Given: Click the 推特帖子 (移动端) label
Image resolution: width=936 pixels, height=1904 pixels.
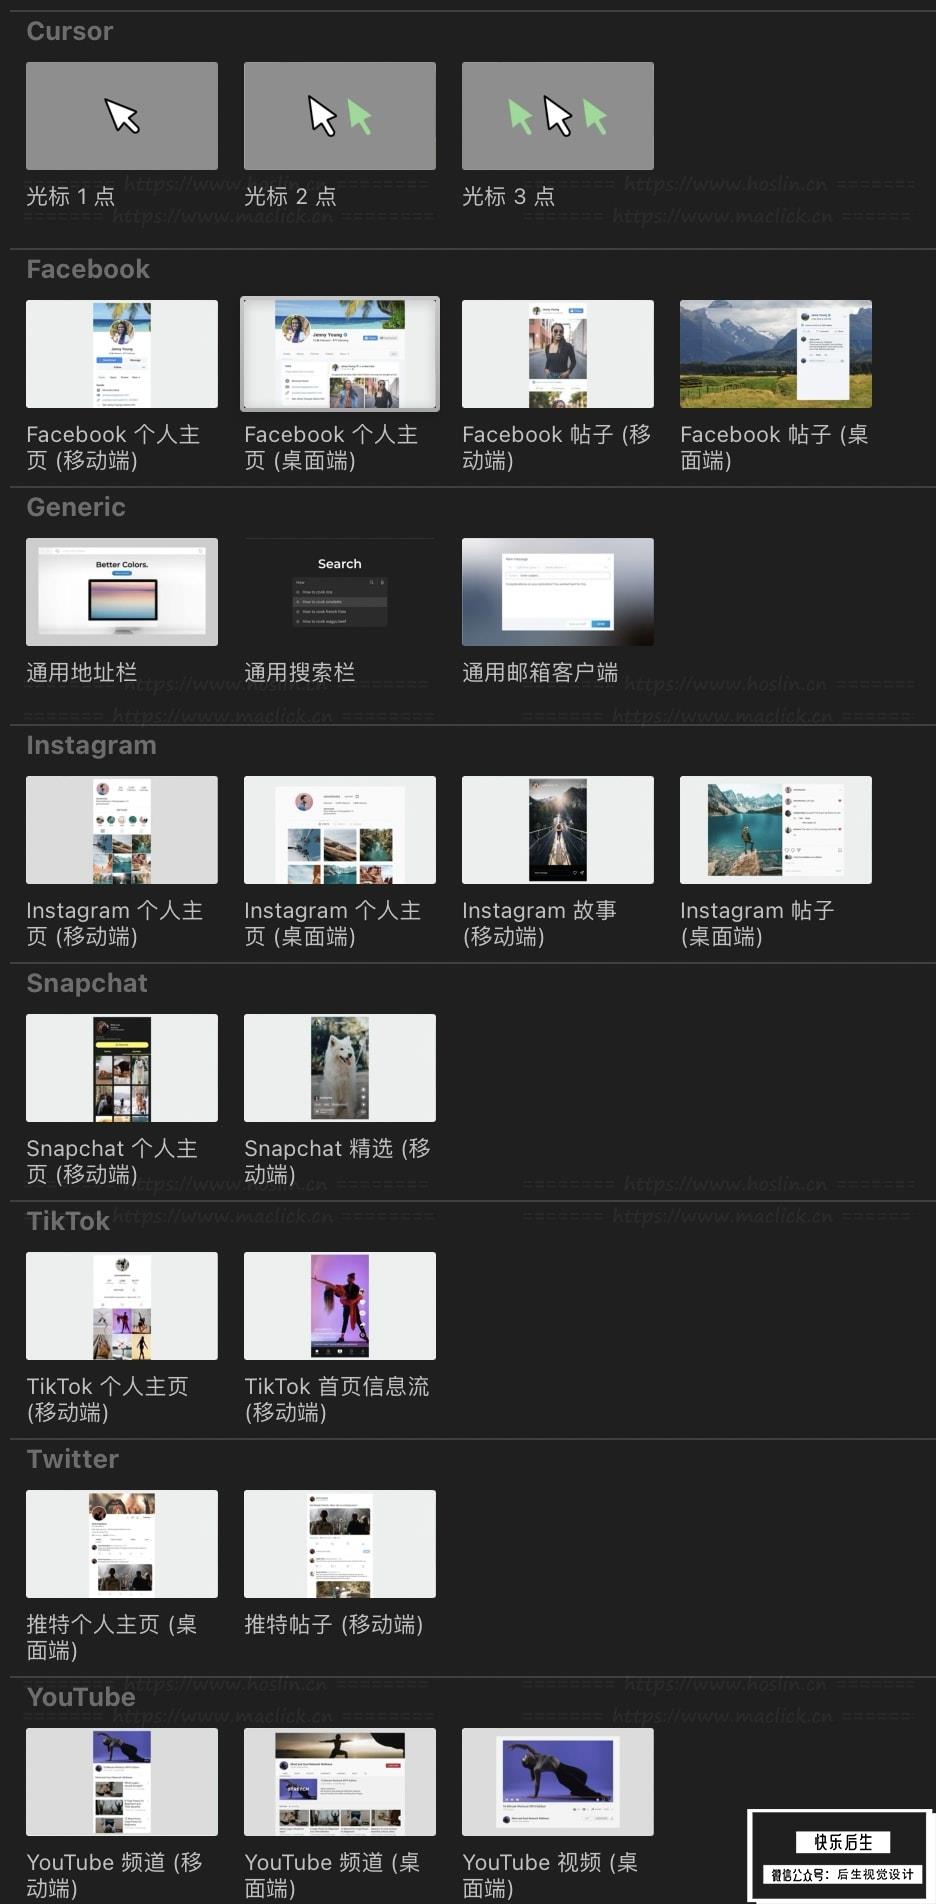Looking at the screenshot, I should coord(333,1624).
